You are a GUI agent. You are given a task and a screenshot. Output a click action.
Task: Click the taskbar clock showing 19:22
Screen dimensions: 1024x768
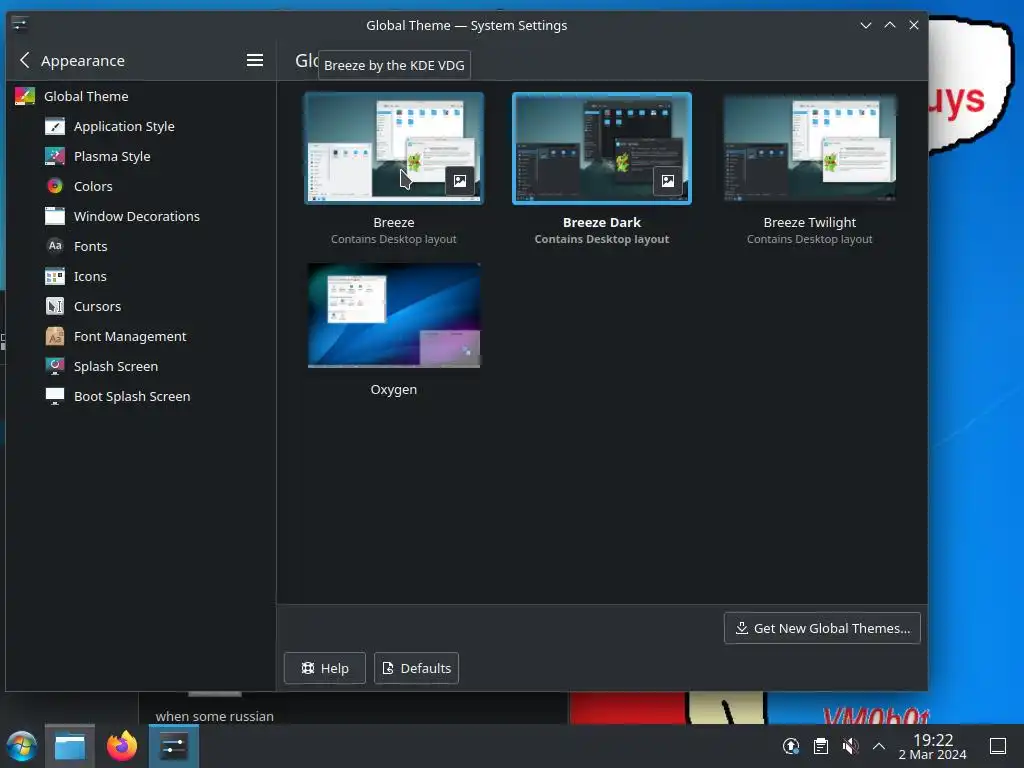click(x=933, y=746)
